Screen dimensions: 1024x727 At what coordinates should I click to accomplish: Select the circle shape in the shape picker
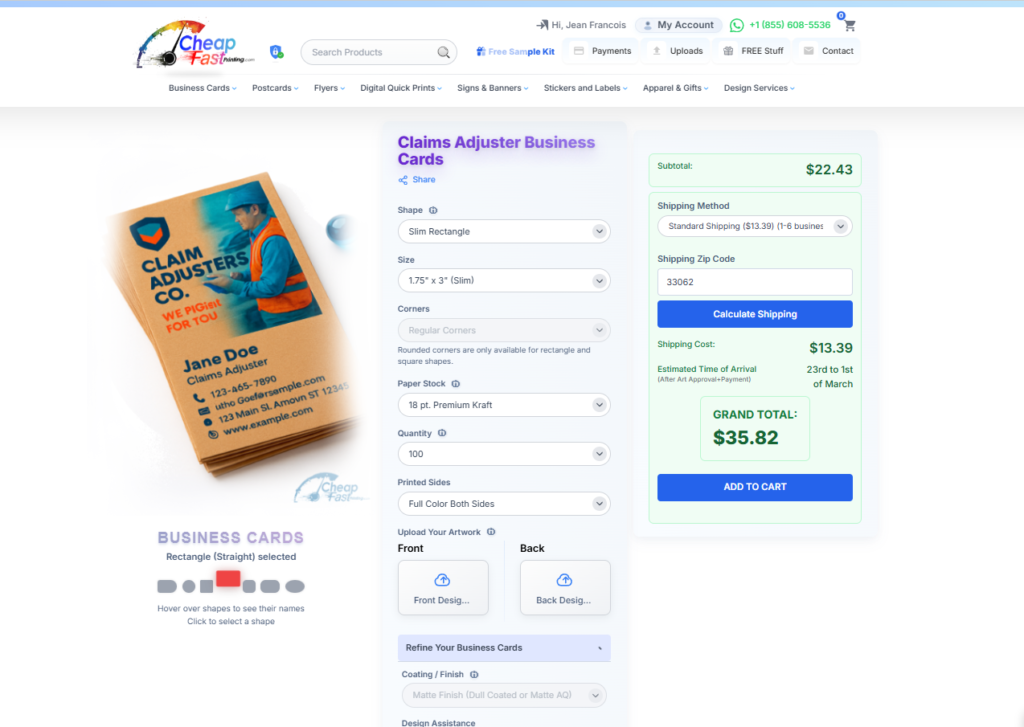click(189, 587)
